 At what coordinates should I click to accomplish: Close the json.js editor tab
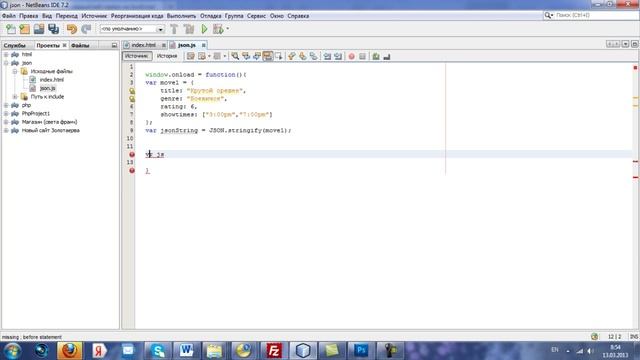point(203,45)
